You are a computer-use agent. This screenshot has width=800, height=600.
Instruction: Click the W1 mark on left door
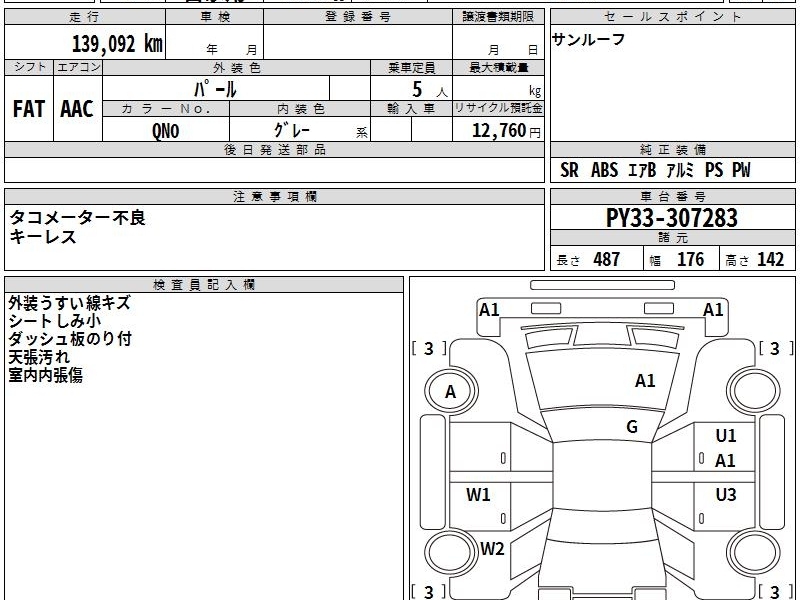click(478, 494)
